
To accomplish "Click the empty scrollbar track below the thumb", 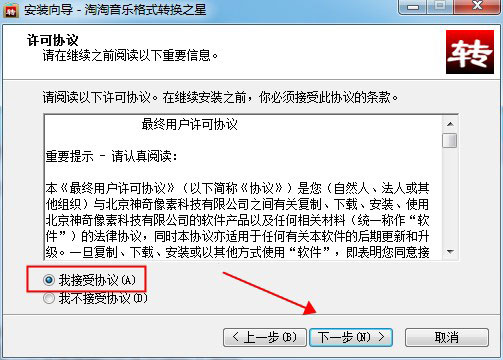I will tap(450, 195).
